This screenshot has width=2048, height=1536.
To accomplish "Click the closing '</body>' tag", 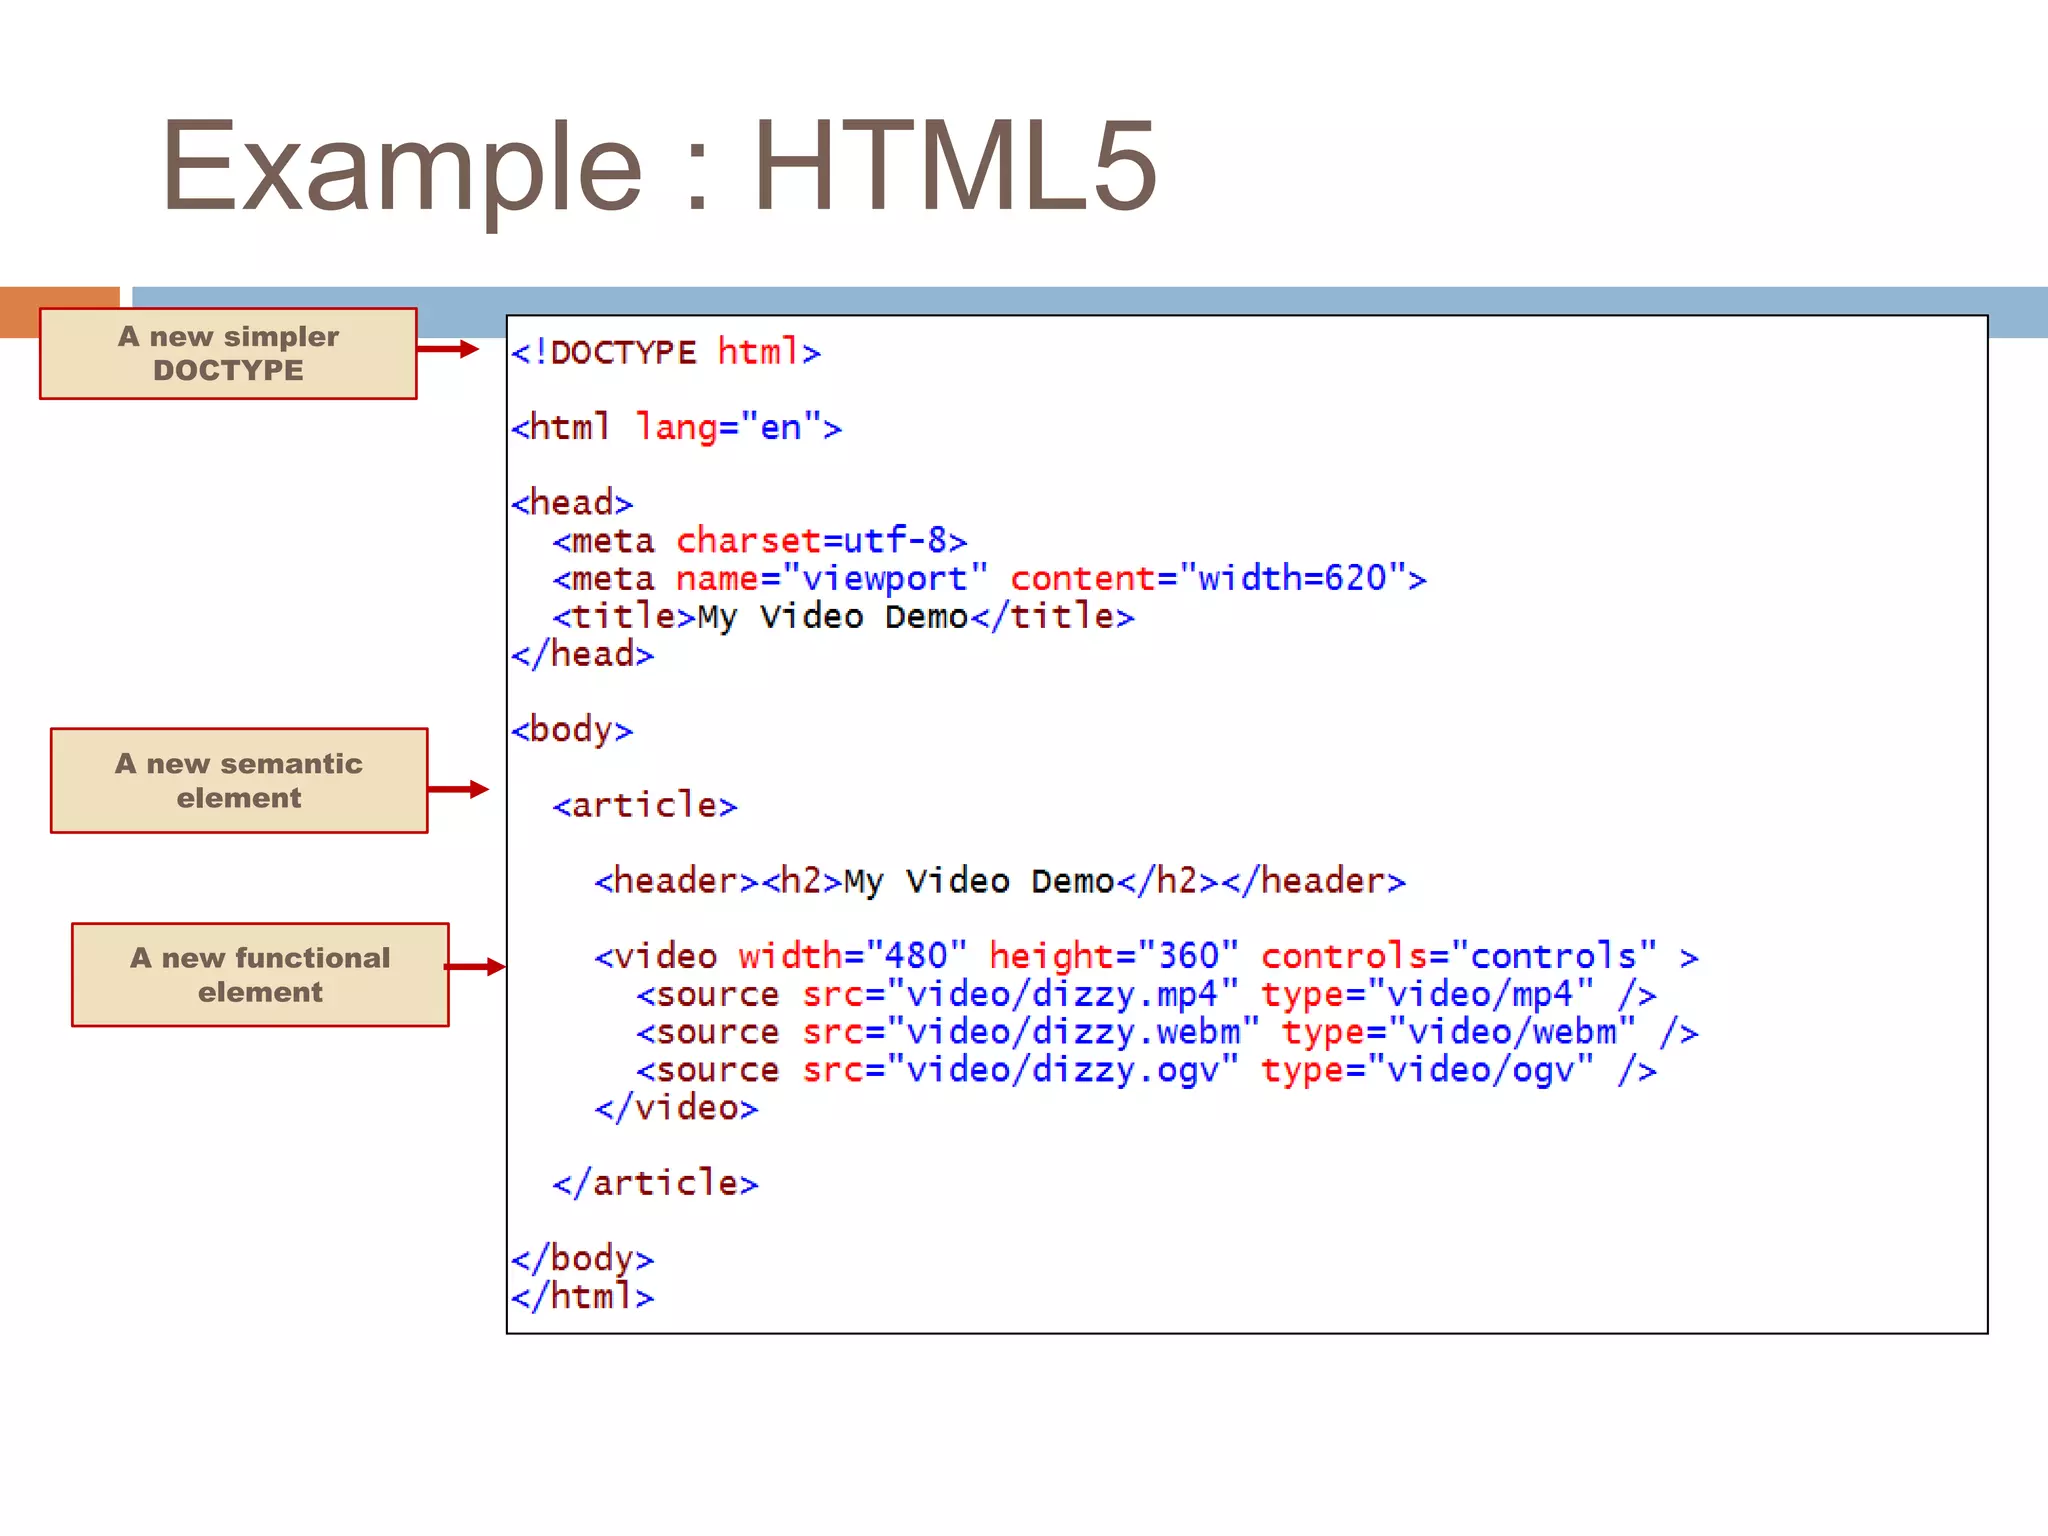I will point(582,1259).
